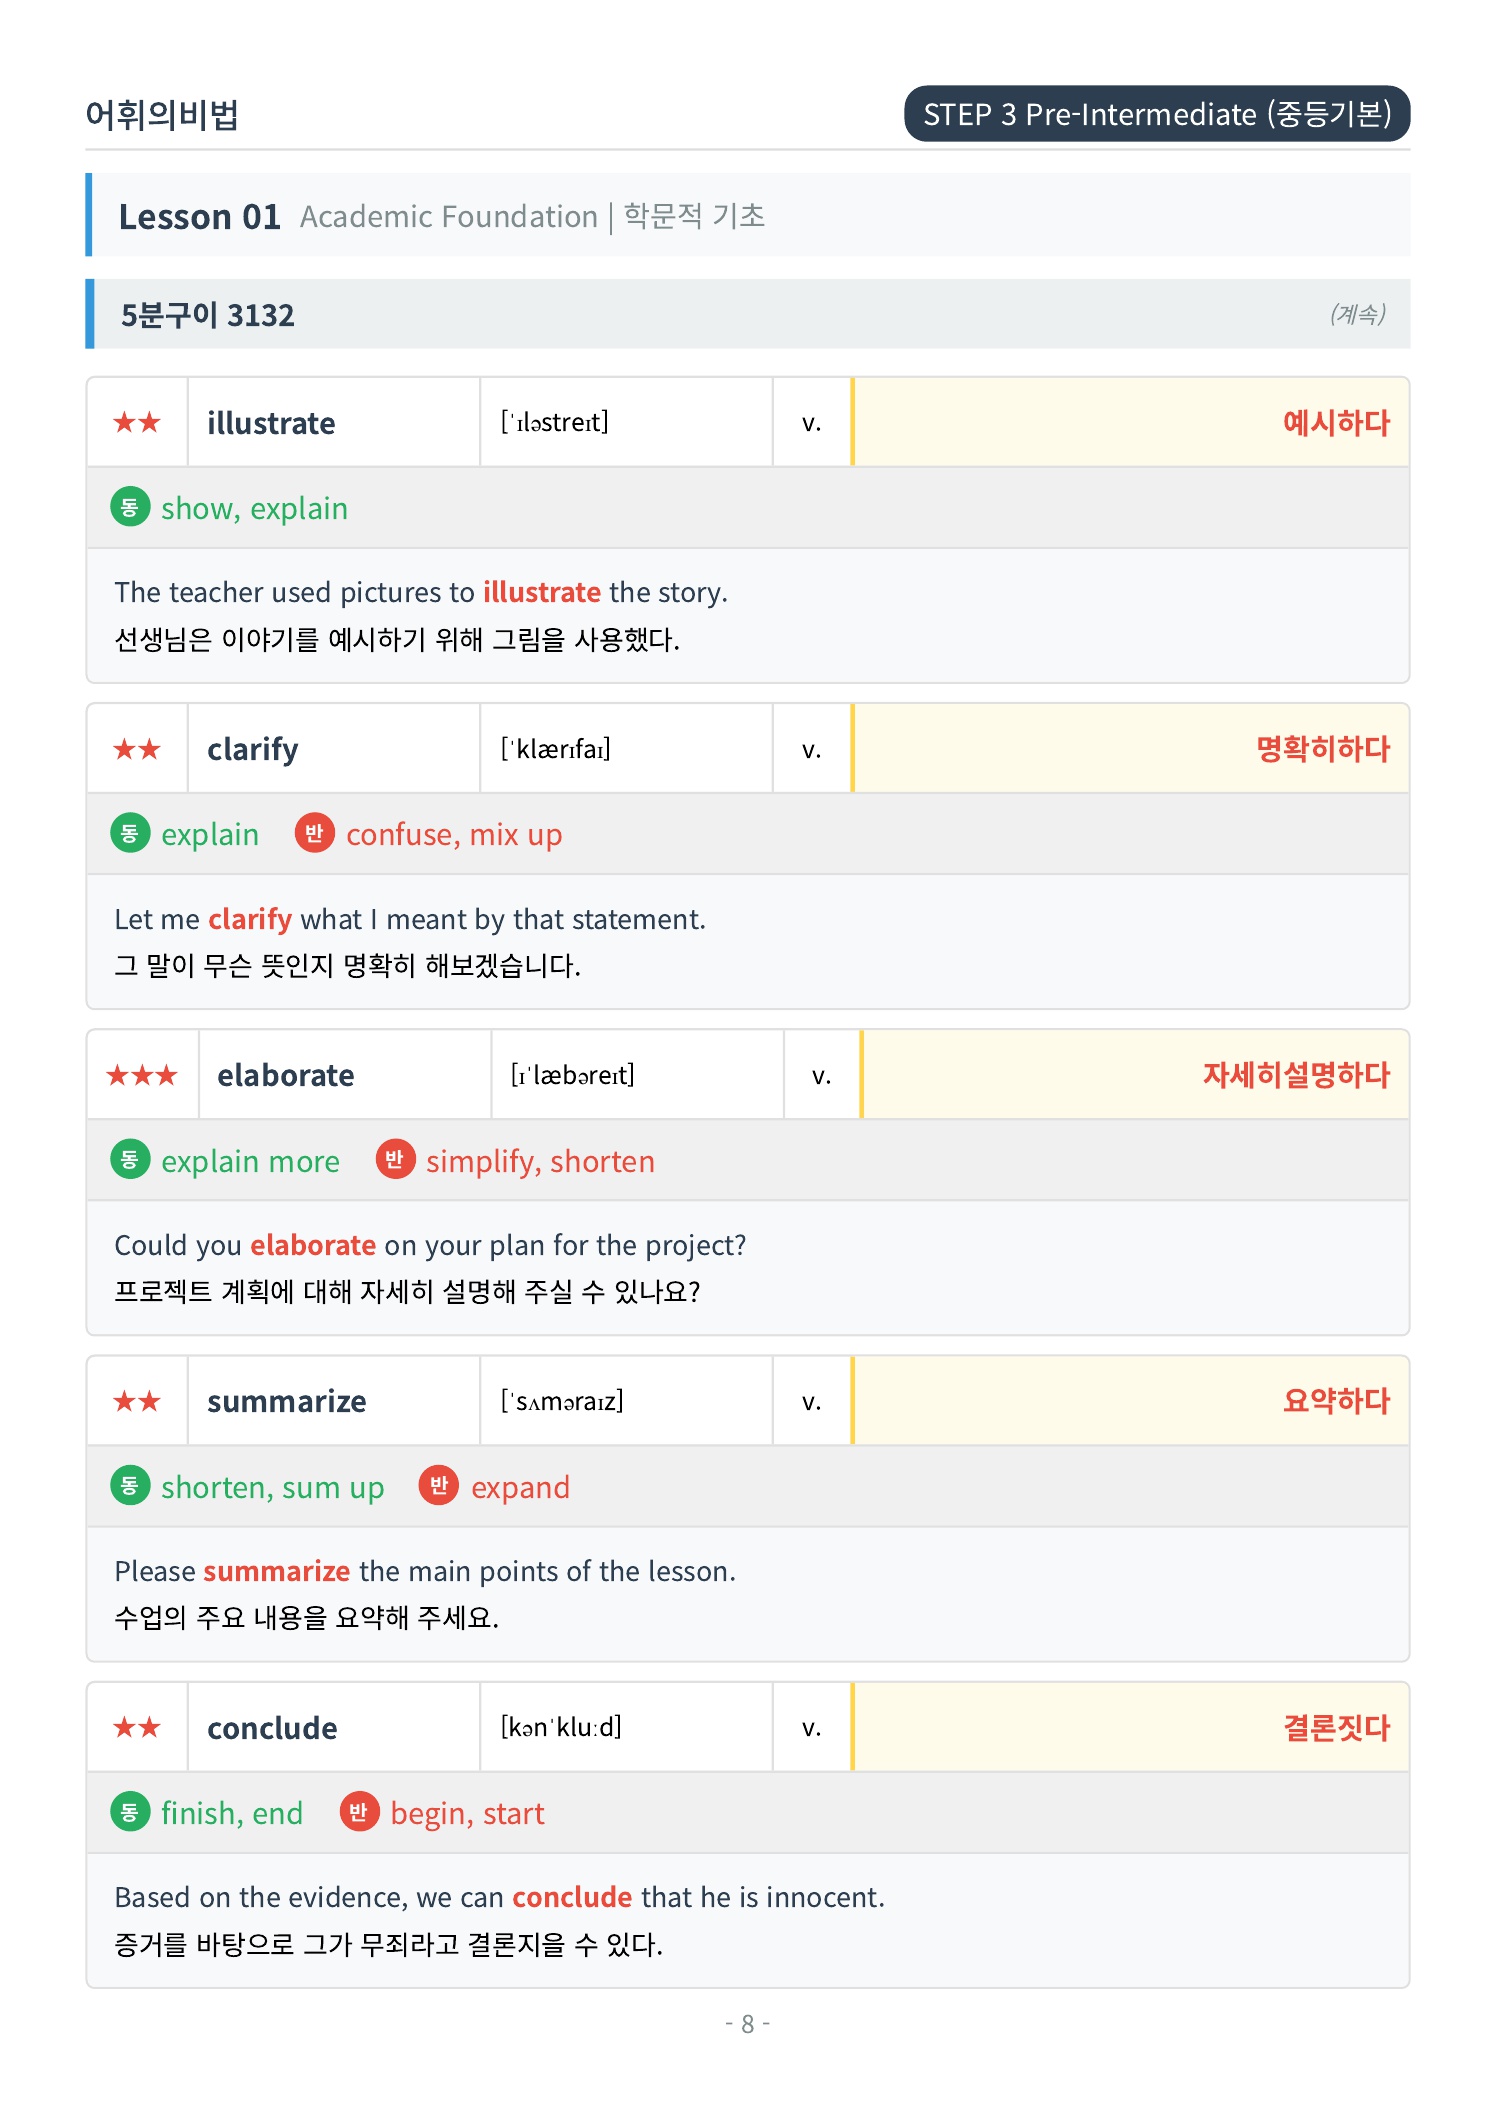Click the pronunciation of elaborate
Viewport: 1497px width, 2127px height.
(x=573, y=1075)
